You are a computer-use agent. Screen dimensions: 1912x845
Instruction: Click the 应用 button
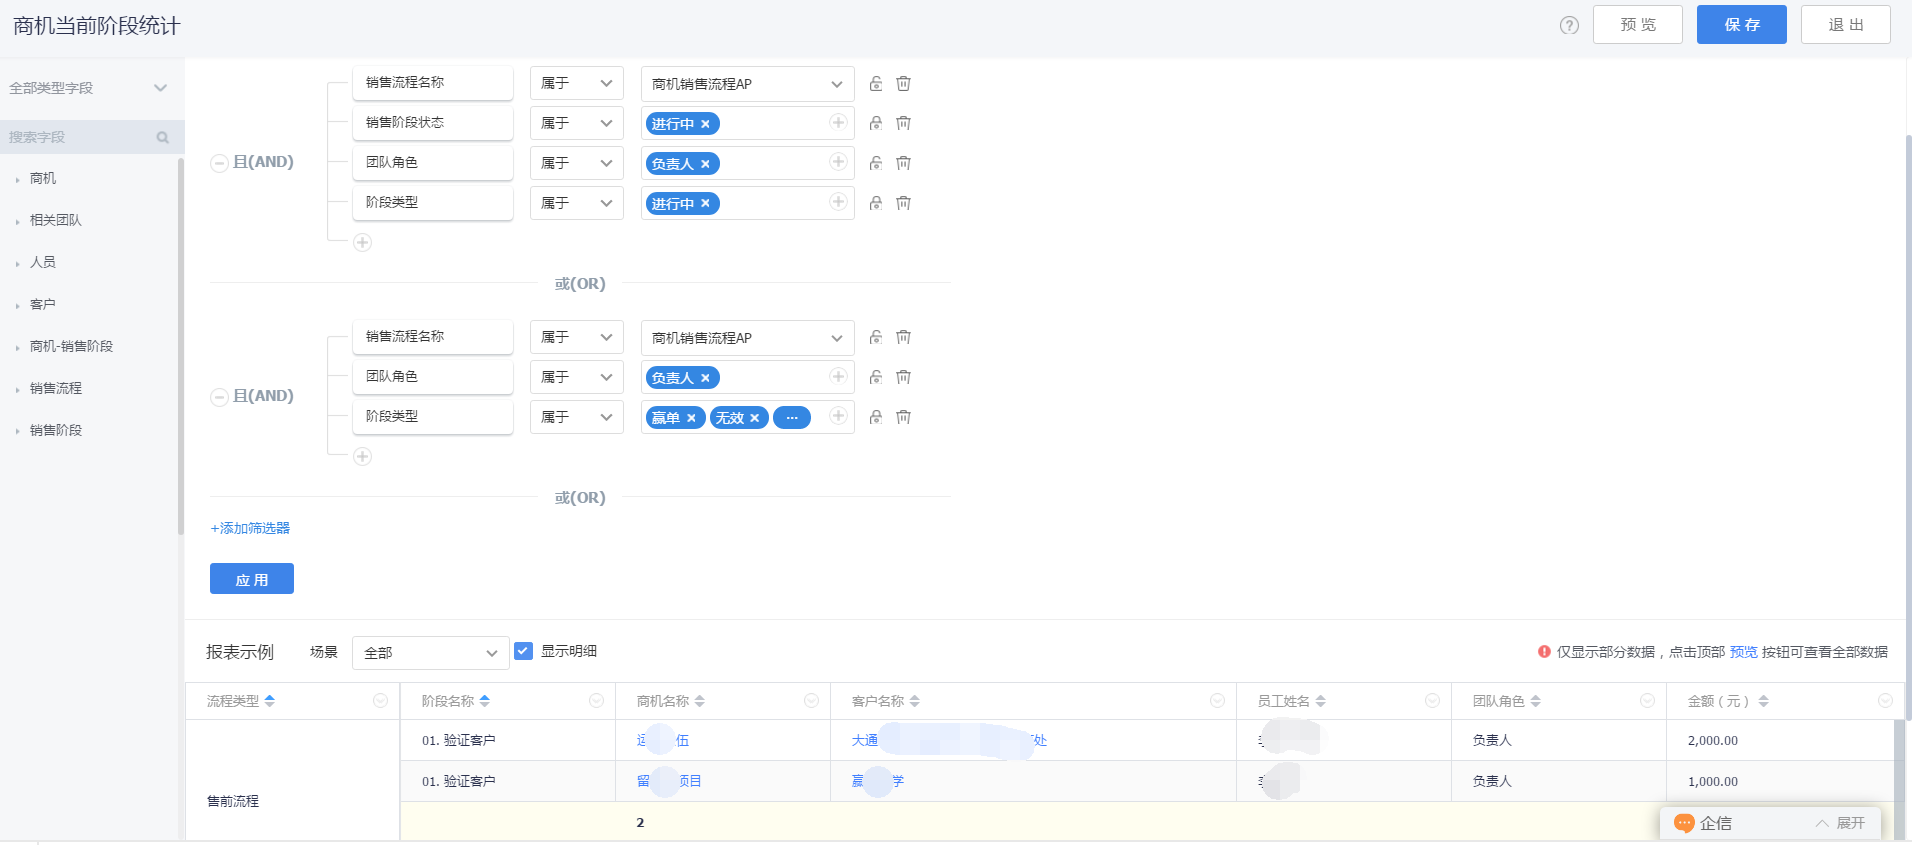tap(252, 579)
